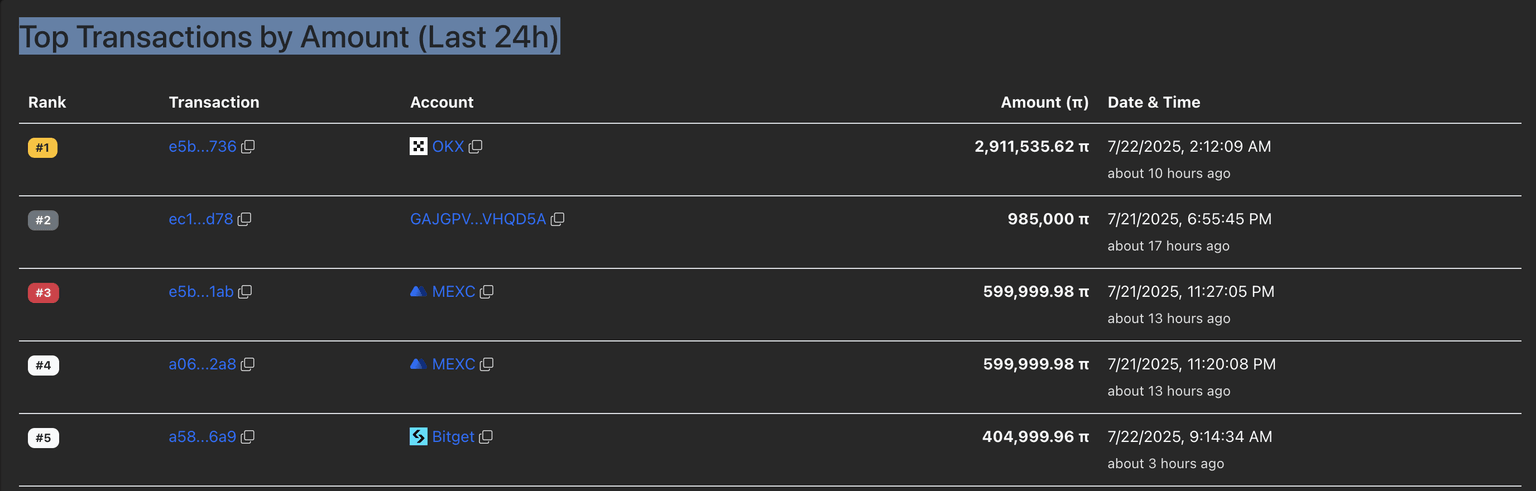Click the OKX exchange logo
The height and width of the screenshot is (491, 1536).
(418, 147)
